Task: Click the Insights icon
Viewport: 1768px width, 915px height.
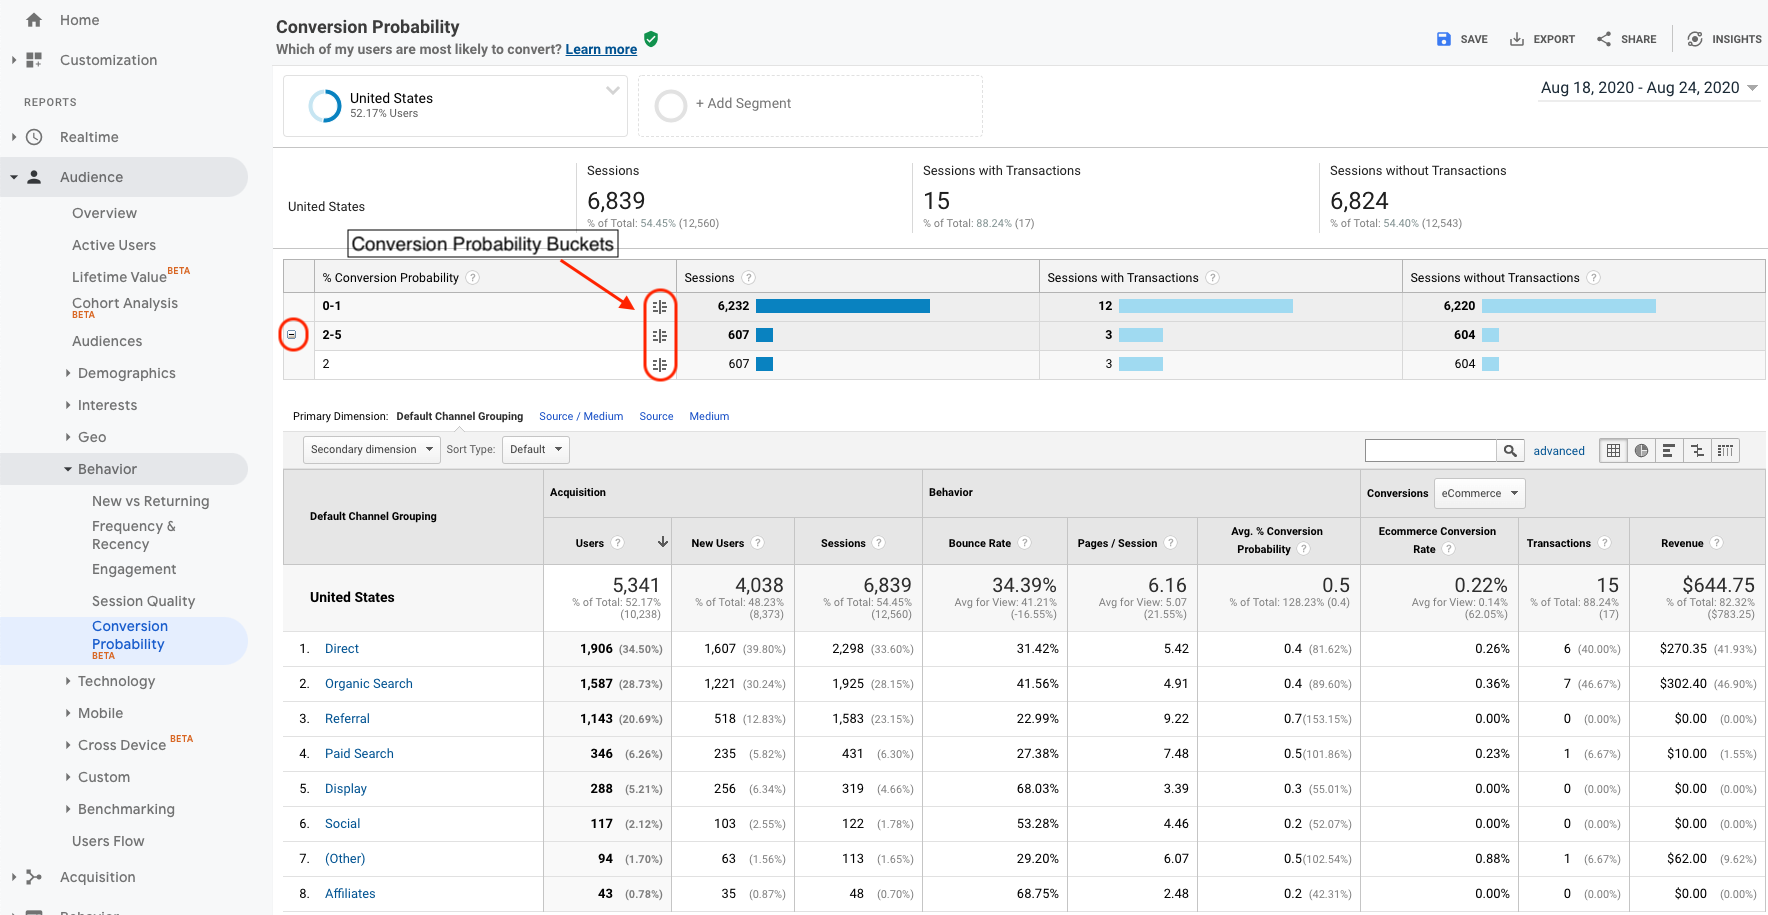Action: tap(1723, 39)
